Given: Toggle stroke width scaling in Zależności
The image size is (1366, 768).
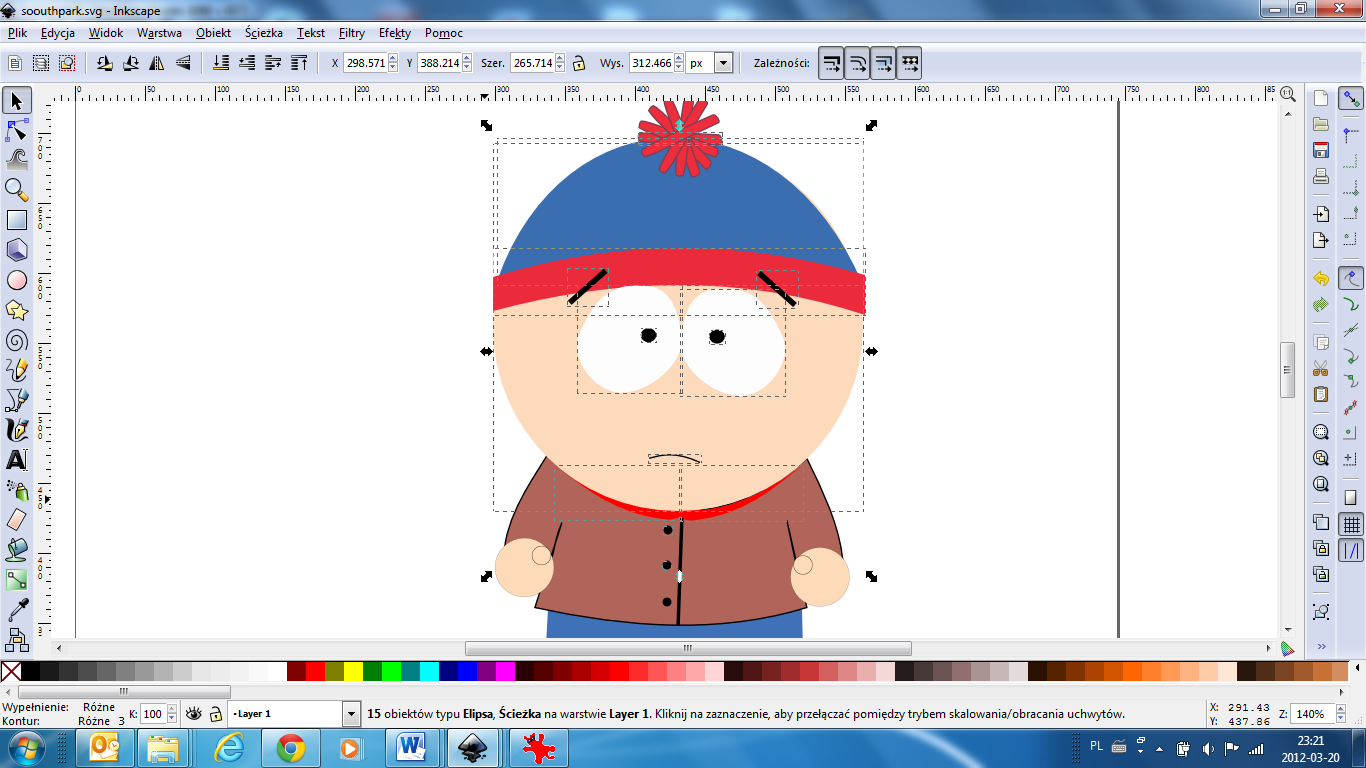Looking at the screenshot, I should click(831, 63).
